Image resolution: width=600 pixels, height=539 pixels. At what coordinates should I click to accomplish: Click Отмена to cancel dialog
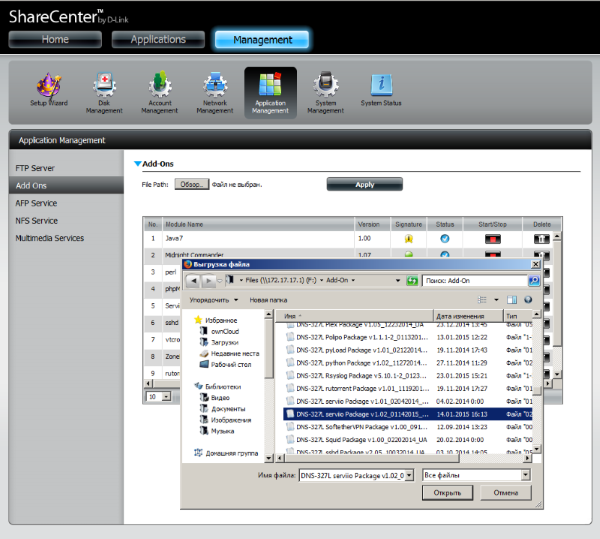(505, 493)
